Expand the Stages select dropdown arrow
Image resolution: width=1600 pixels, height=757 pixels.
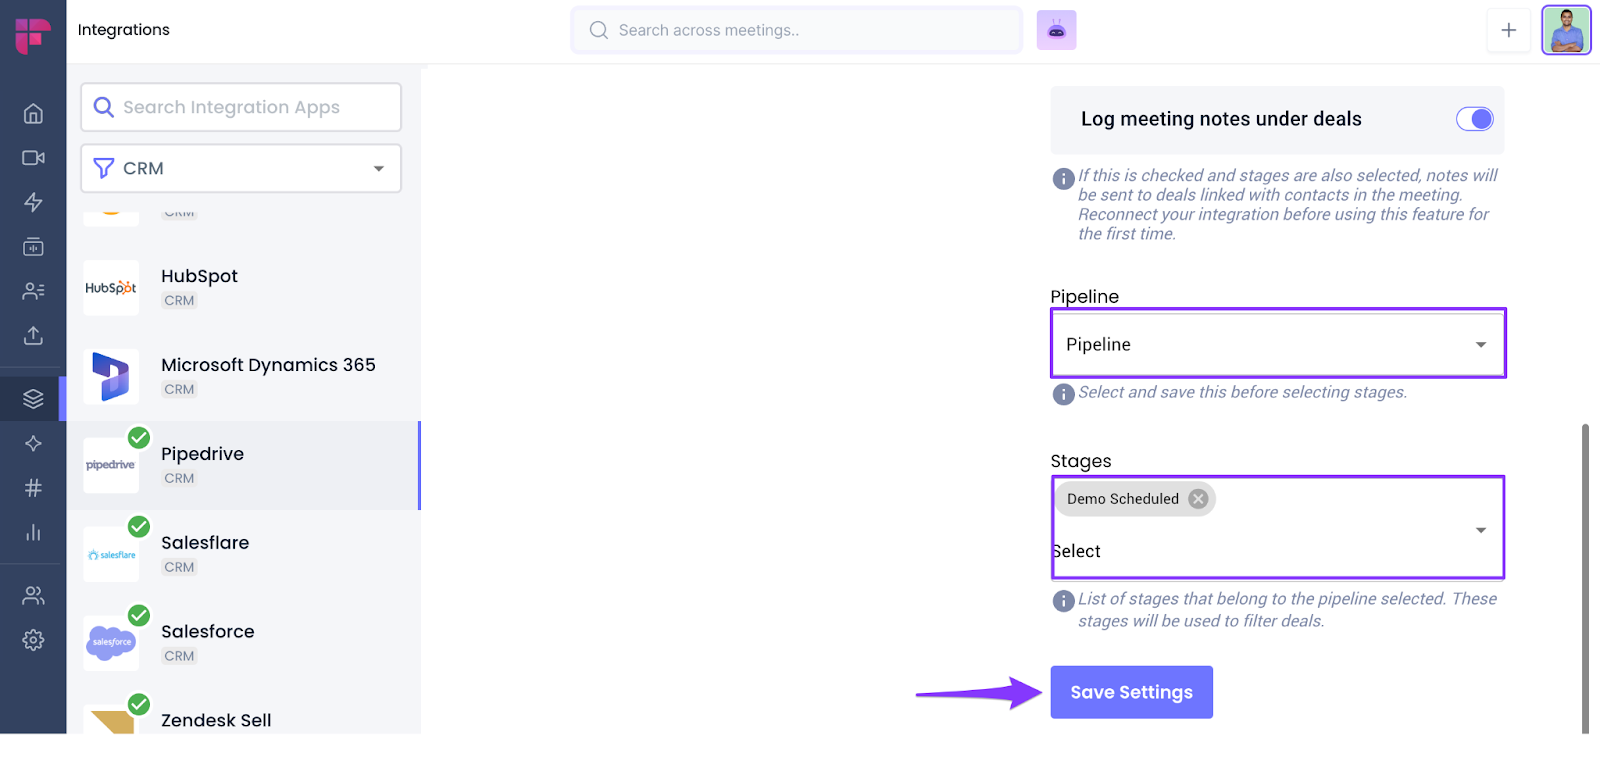point(1481,530)
